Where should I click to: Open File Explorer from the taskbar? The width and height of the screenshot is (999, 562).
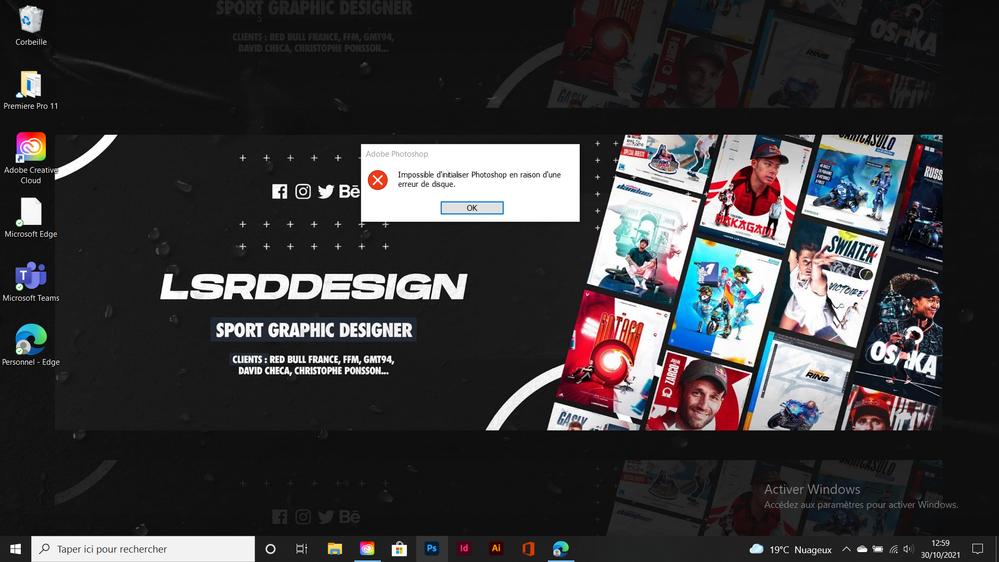tap(334, 549)
